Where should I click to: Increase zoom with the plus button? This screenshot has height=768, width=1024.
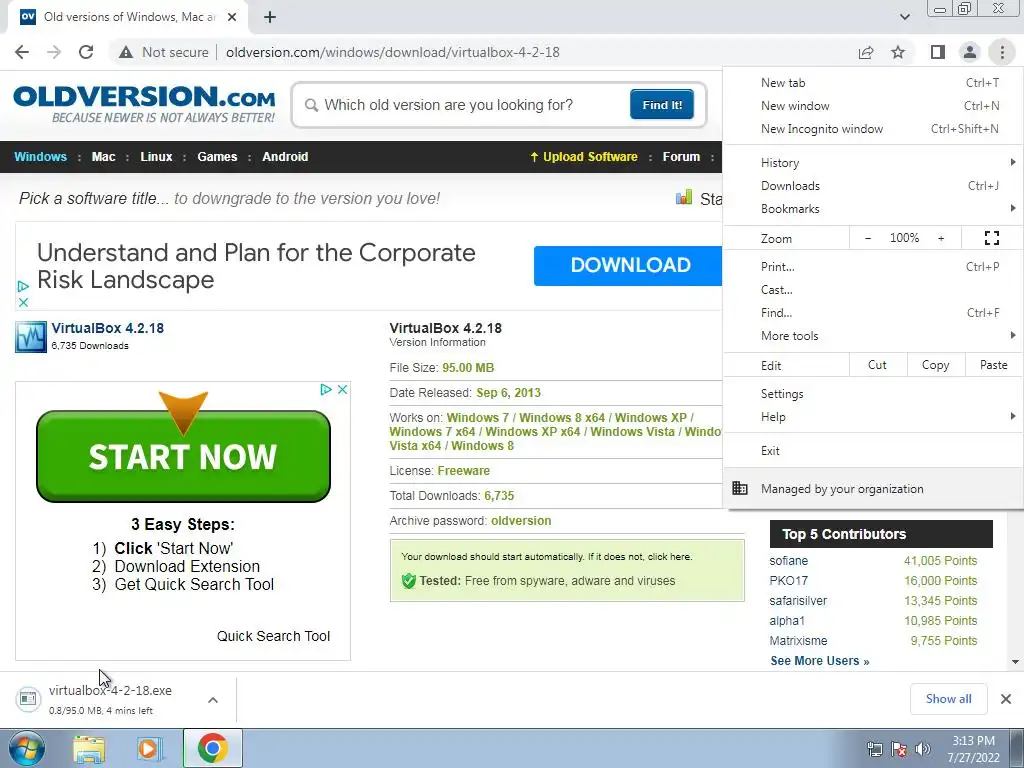941,238
